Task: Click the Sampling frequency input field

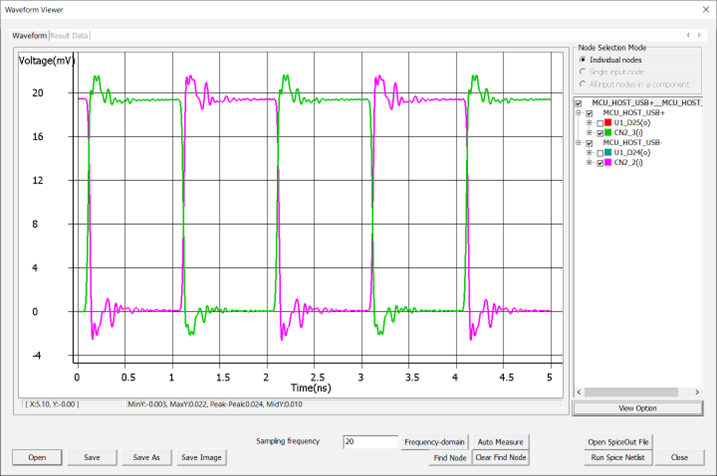Action: 369,441
